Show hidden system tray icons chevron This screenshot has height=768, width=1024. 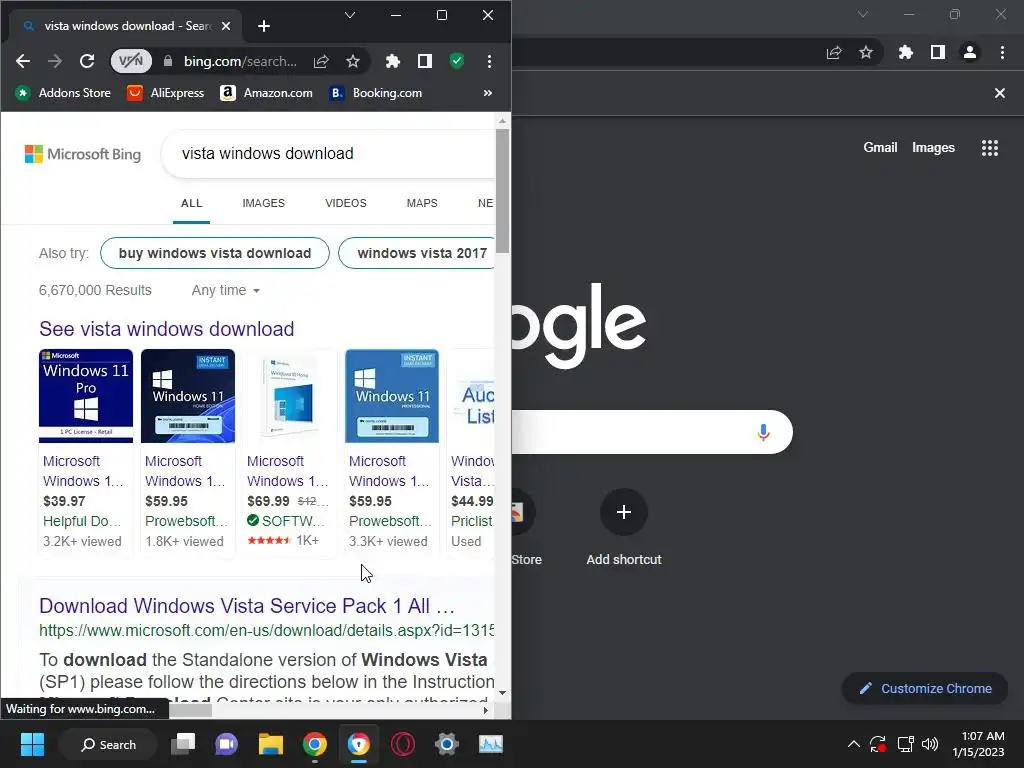[854, 744]
